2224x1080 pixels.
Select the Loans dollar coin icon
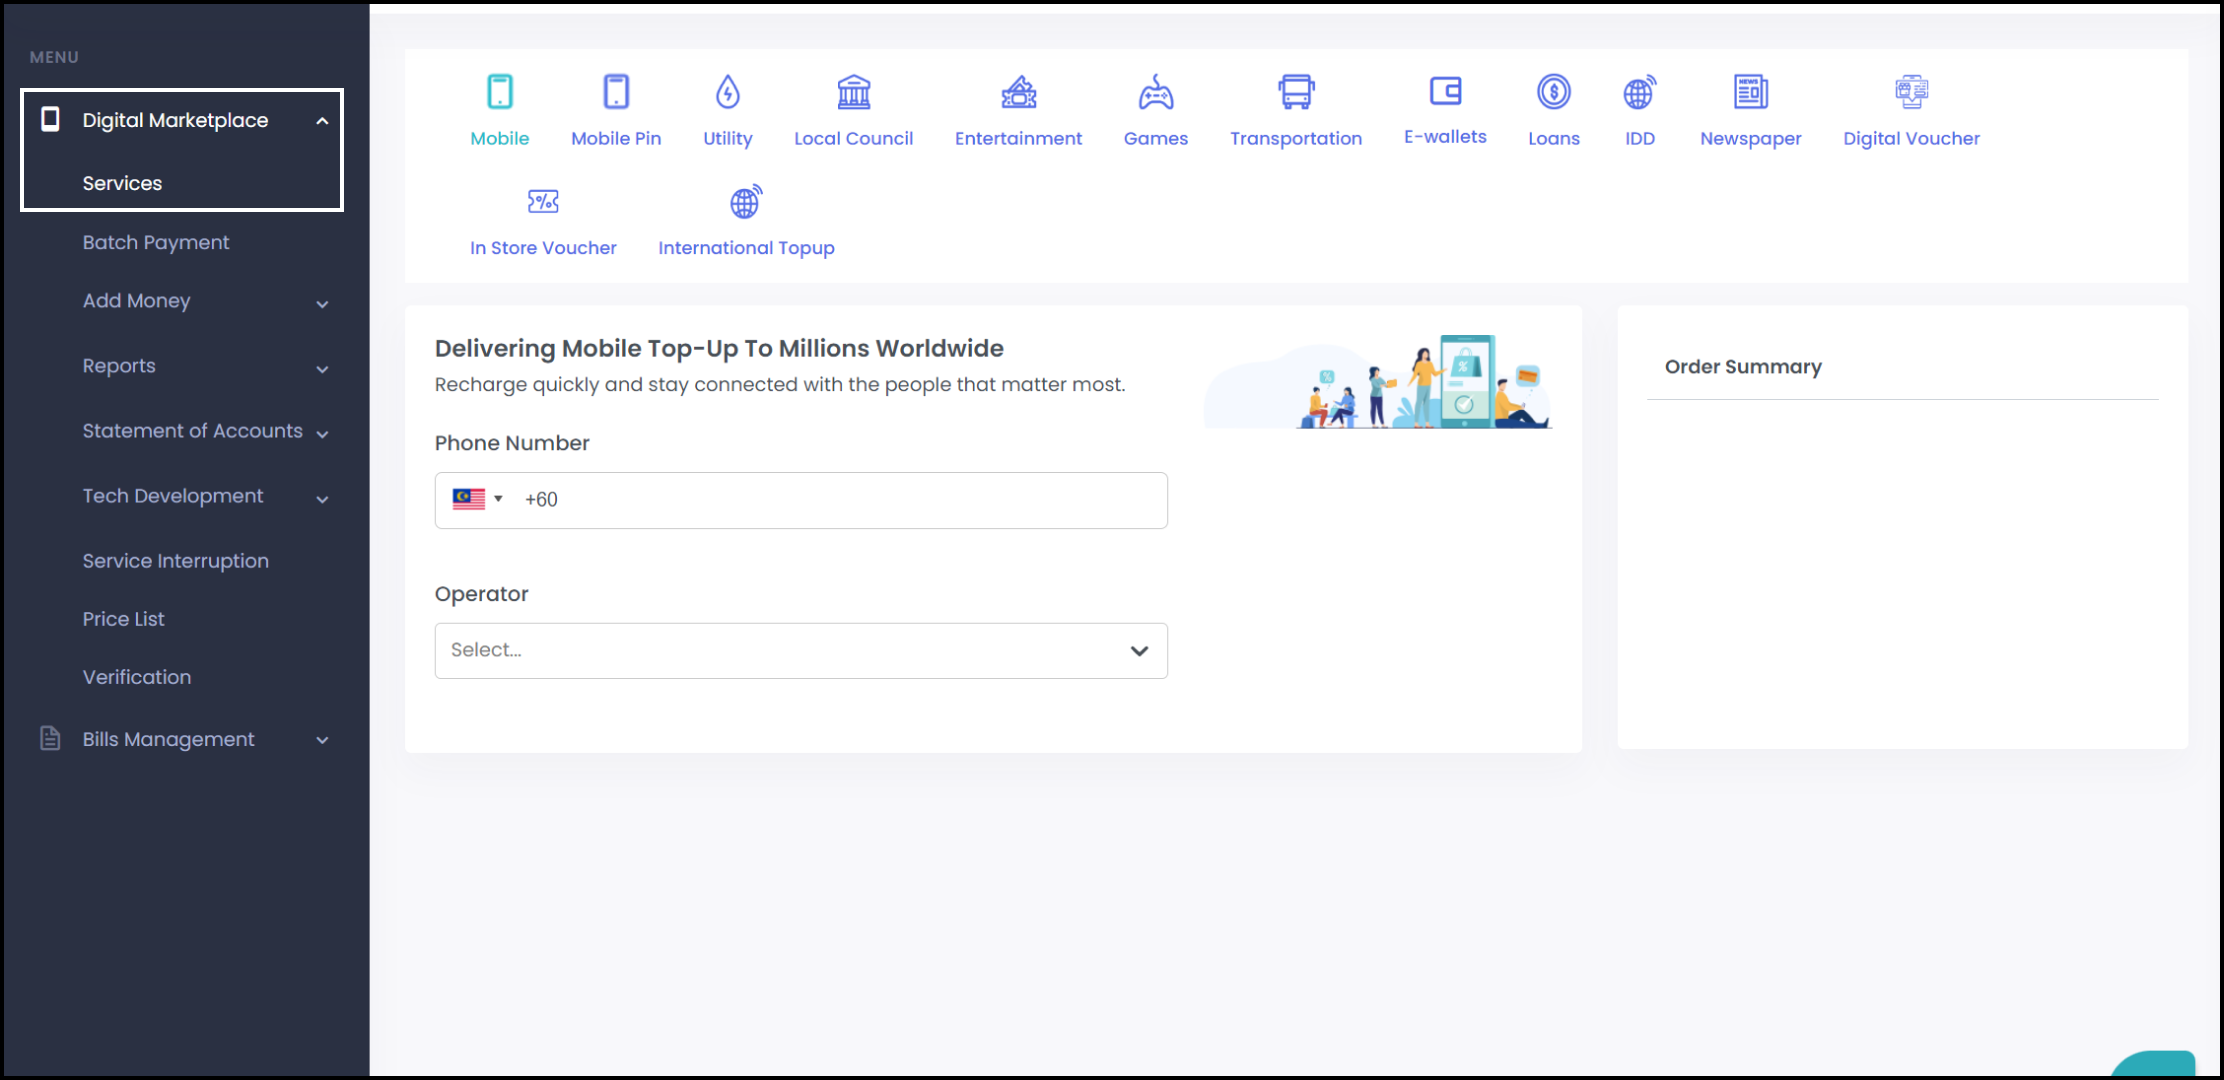[1554, 92]
